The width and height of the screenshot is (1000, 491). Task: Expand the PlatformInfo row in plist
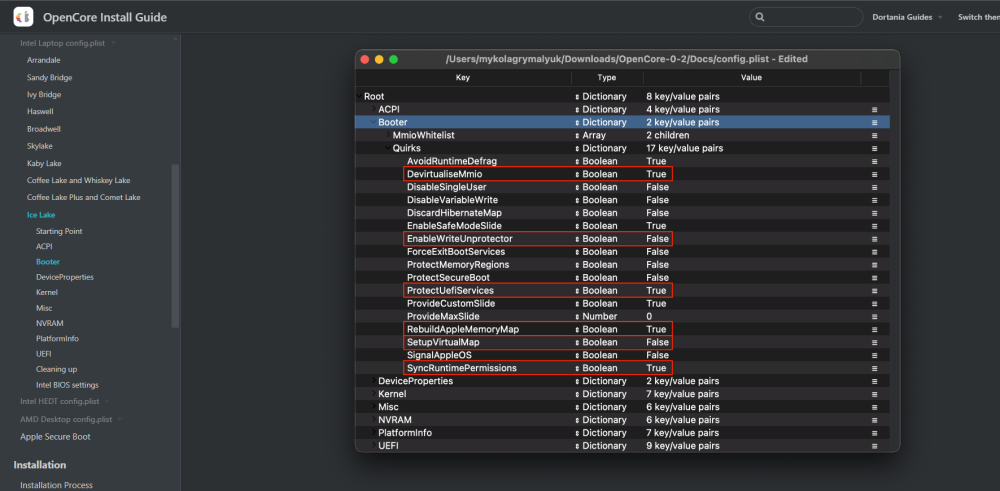(374, 432)
